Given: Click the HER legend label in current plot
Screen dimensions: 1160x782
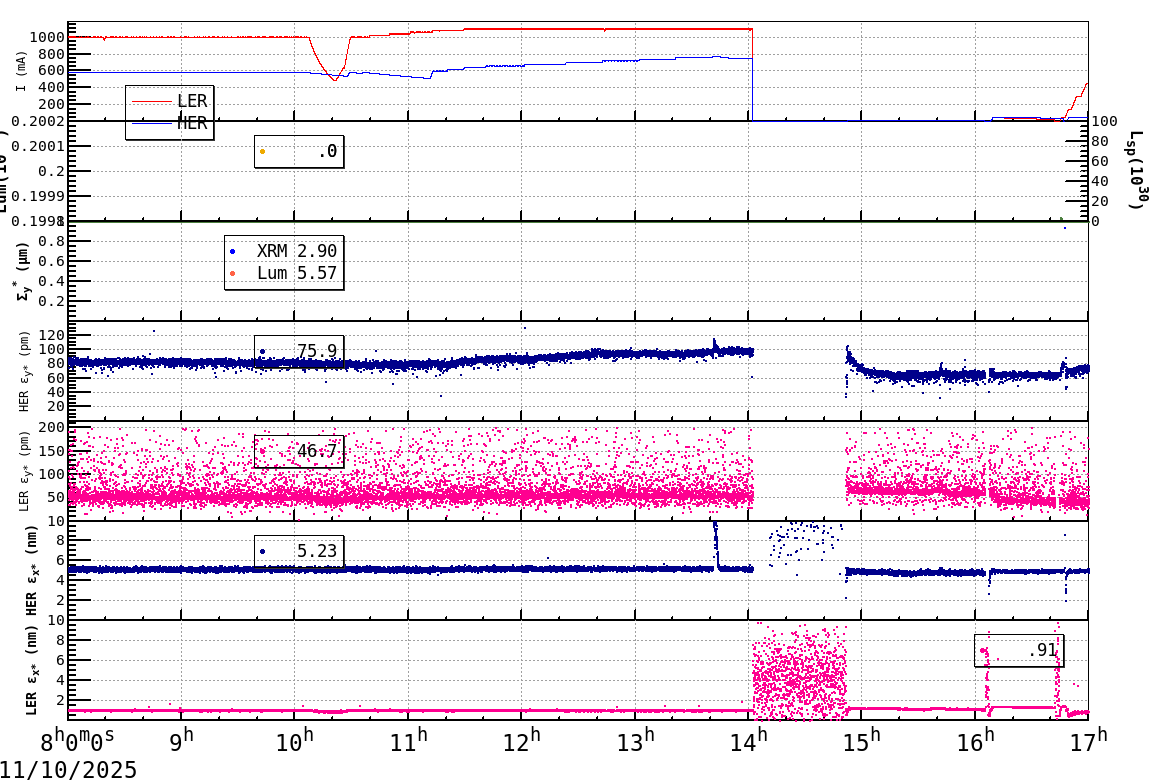Looking at the screenshot, I should click(192, 124).
